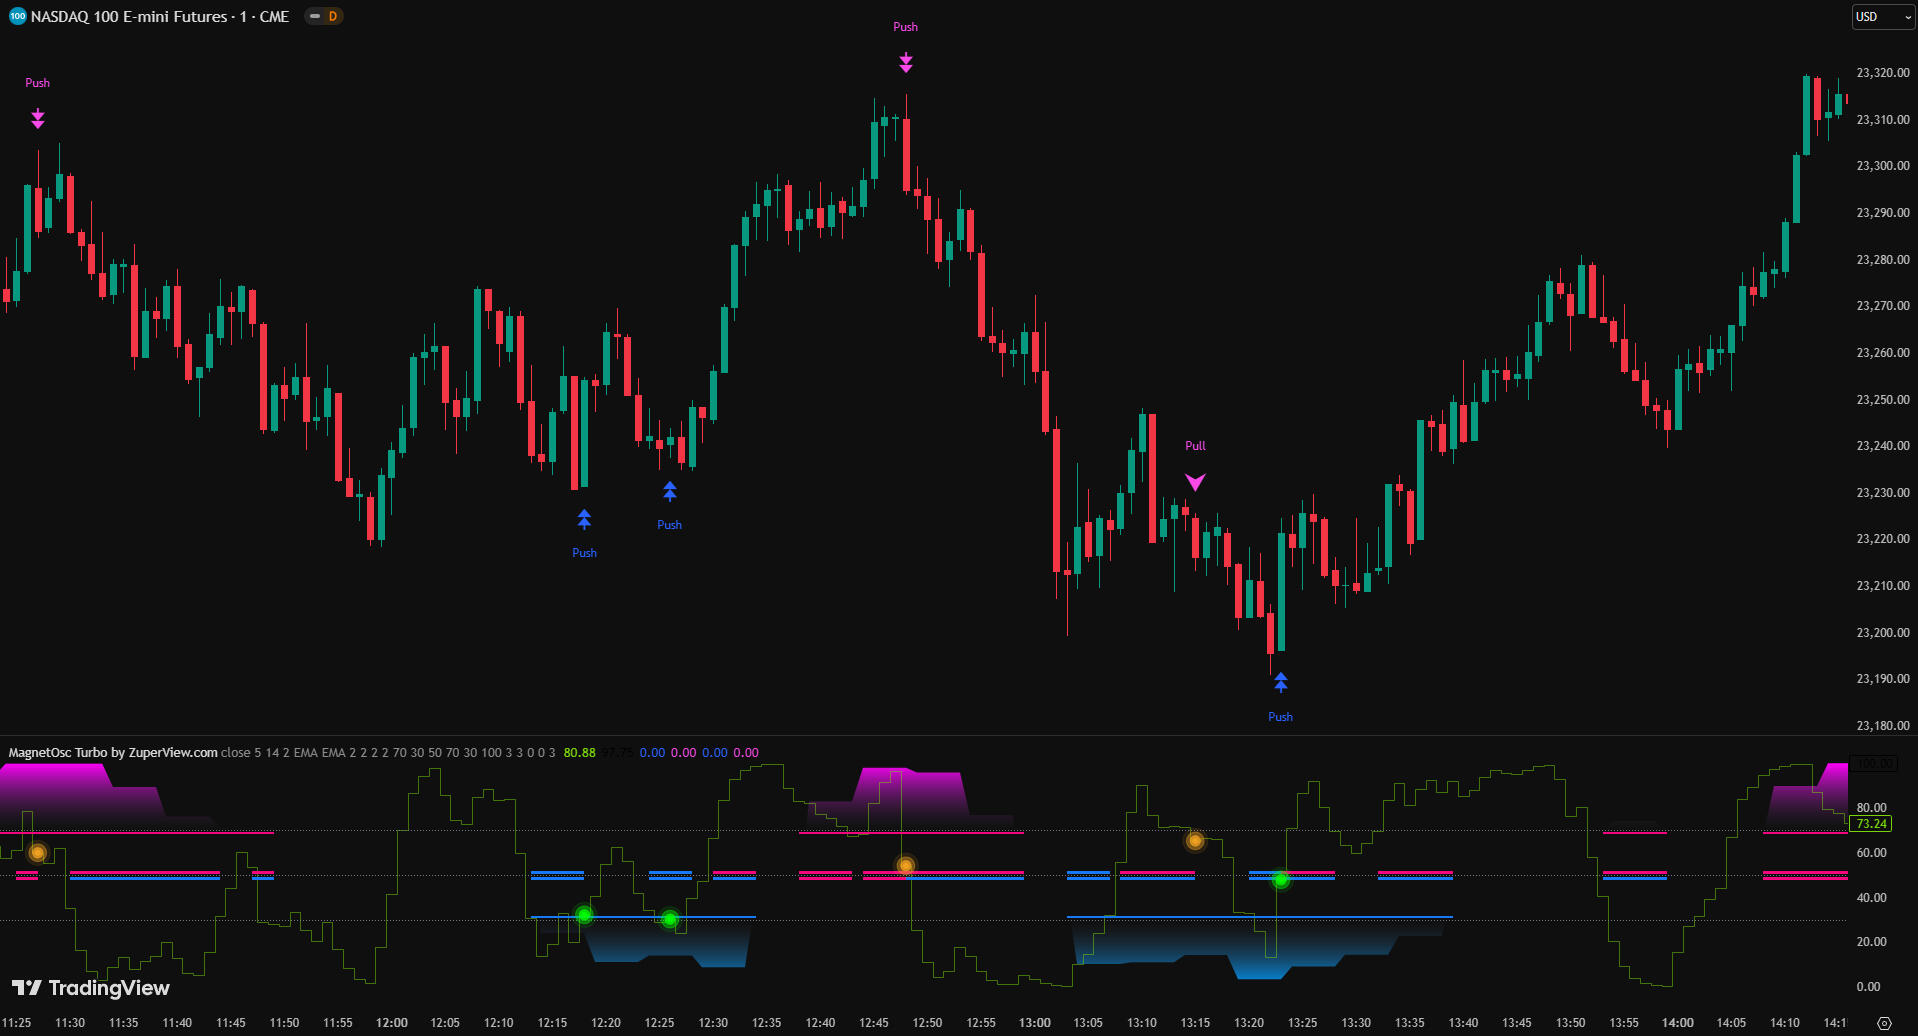
Task: Select the orange oscillator dot below the Pull signal
Action: 1195,840
